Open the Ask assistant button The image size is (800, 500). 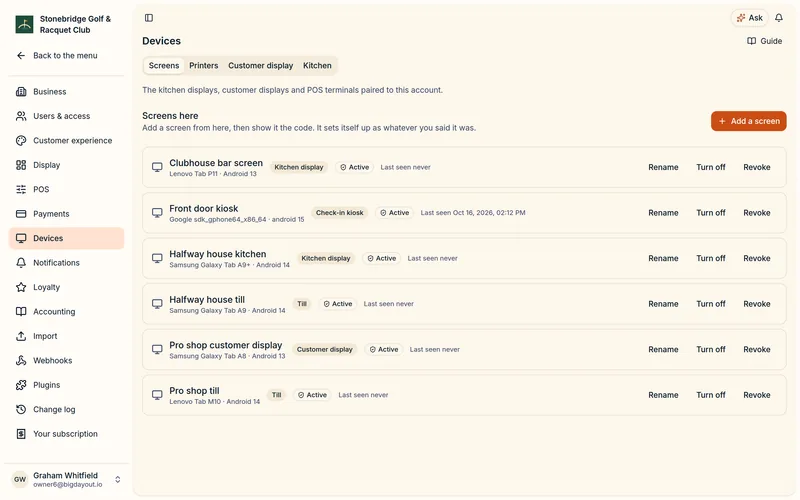[749, 18]
